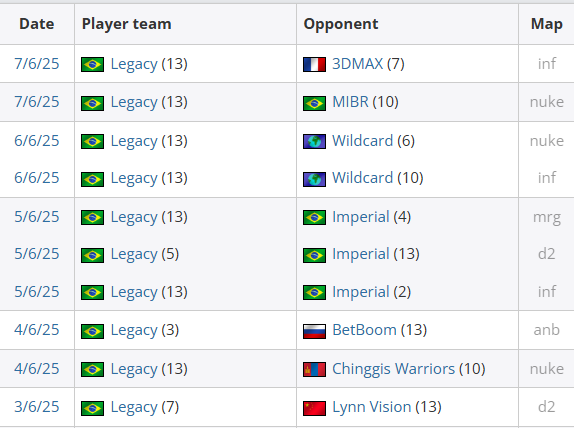Click the Russian flag beside BetBoom
574x428 pixels.
pos(314,331)
